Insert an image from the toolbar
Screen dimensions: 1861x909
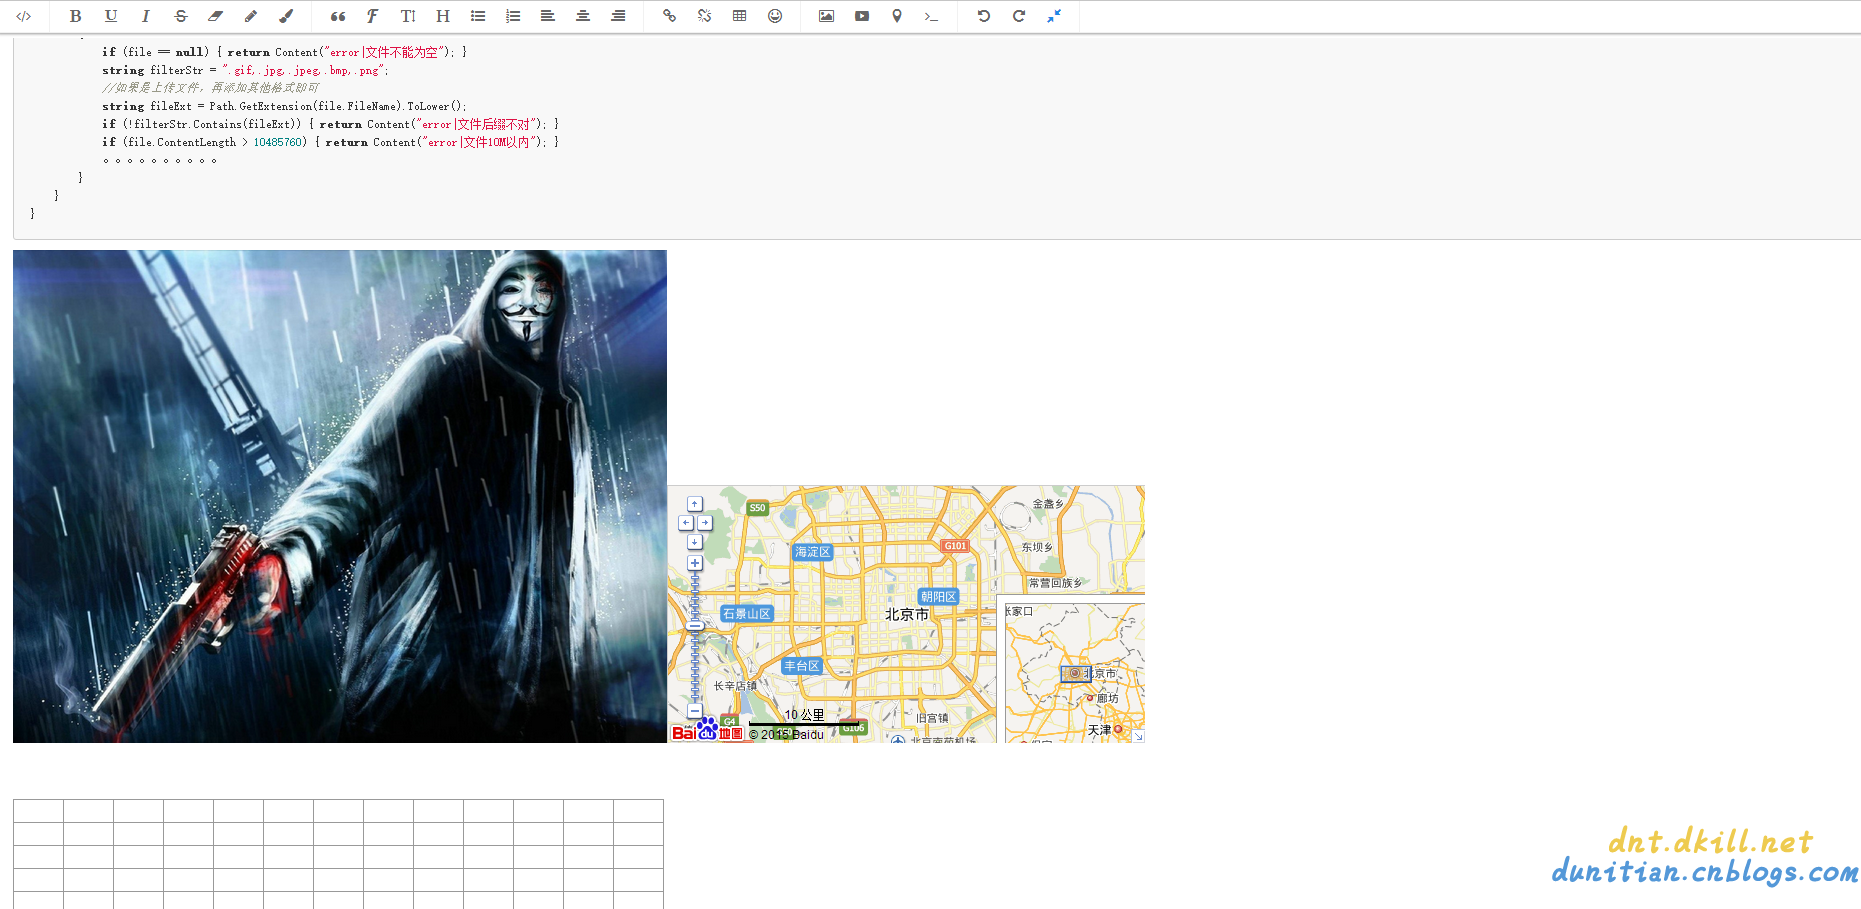point(826,16)
